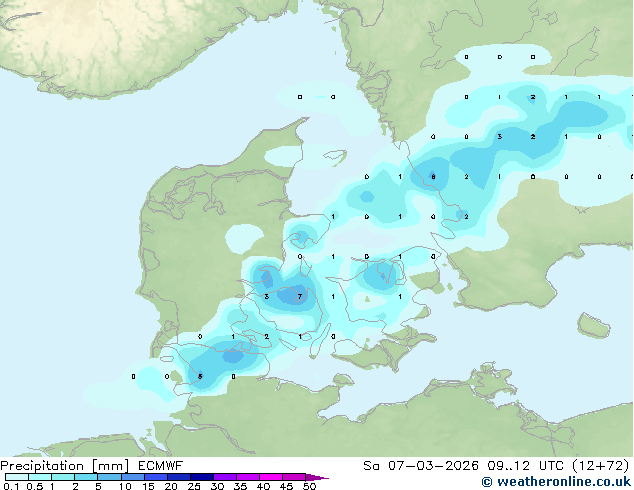This screenshot has height=490, width=634.
Task: Click the '[mm]' unit label
Action: [110, 466]
